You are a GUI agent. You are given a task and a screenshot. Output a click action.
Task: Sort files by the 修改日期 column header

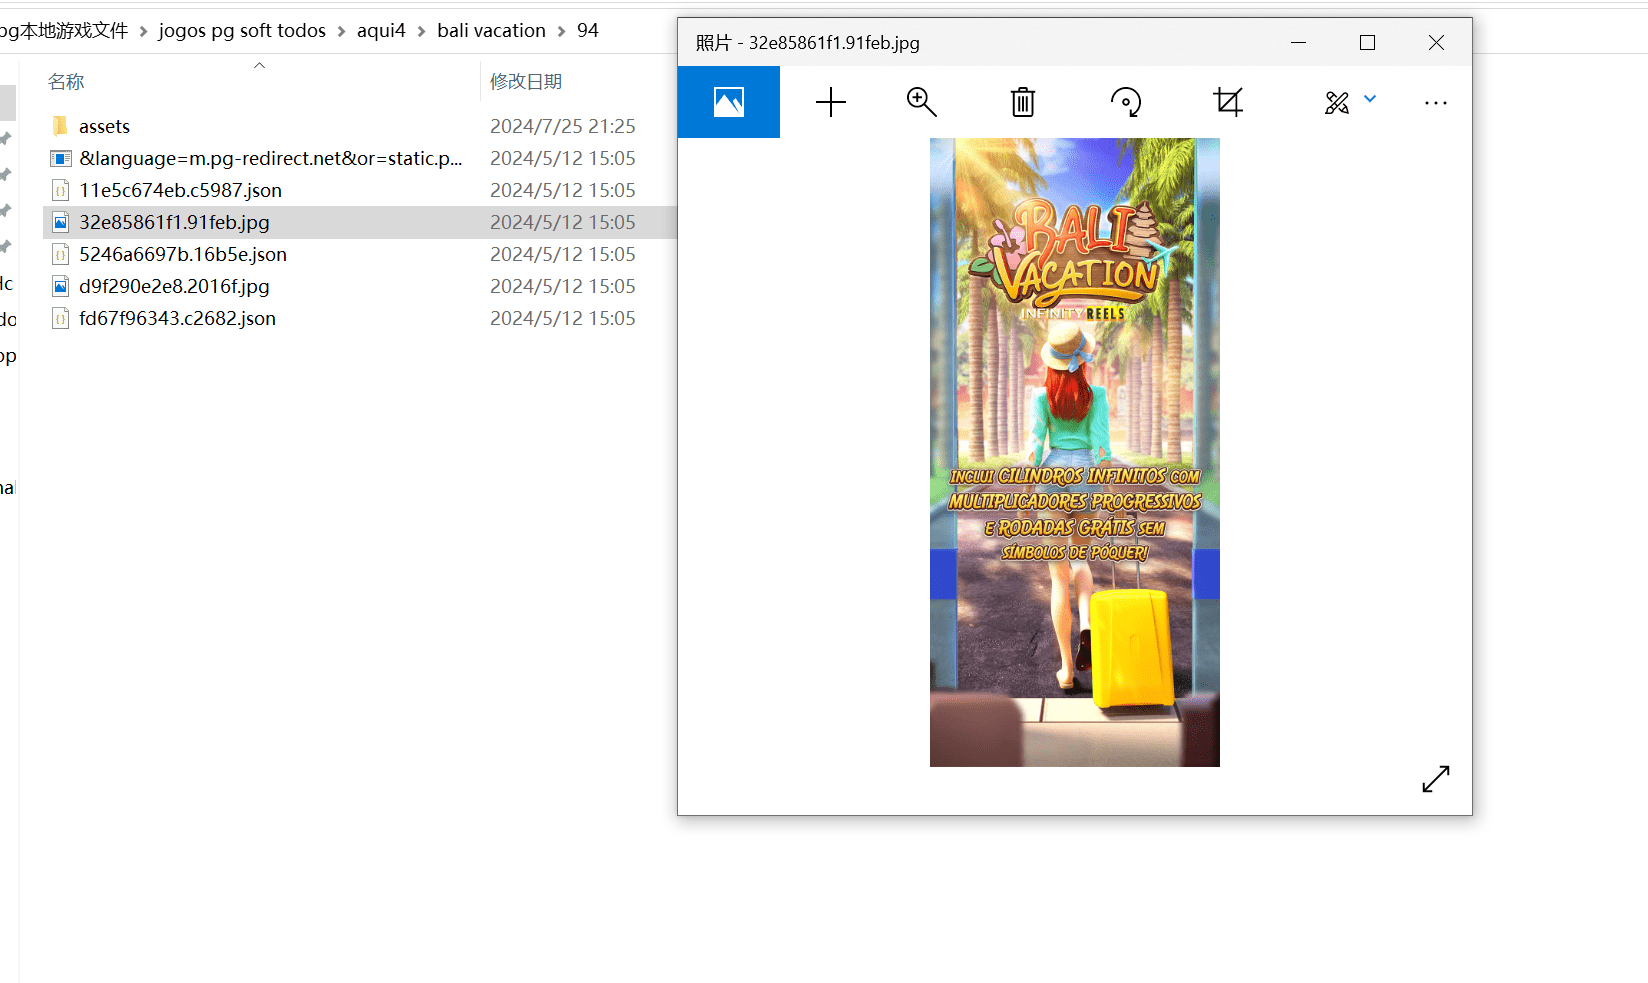point(526,82)
